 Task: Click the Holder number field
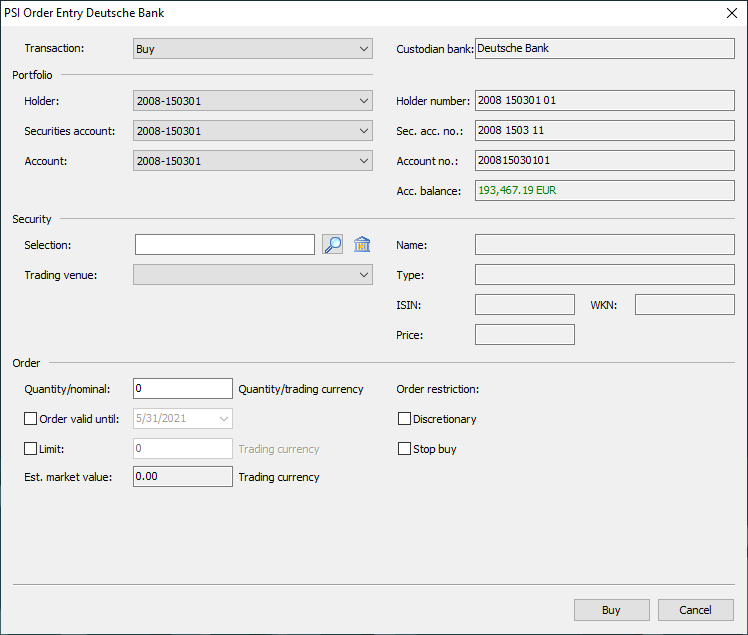tap(604, 101)
